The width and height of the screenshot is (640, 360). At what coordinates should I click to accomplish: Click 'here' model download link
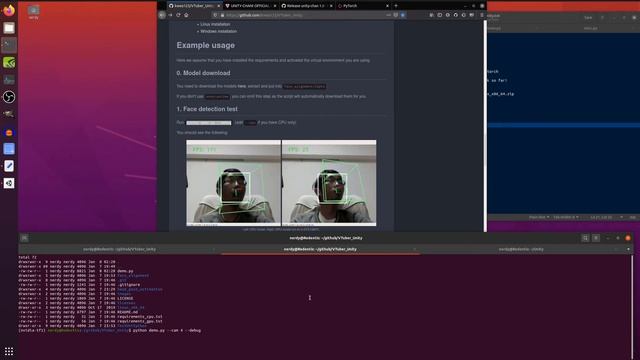[242, 86]
